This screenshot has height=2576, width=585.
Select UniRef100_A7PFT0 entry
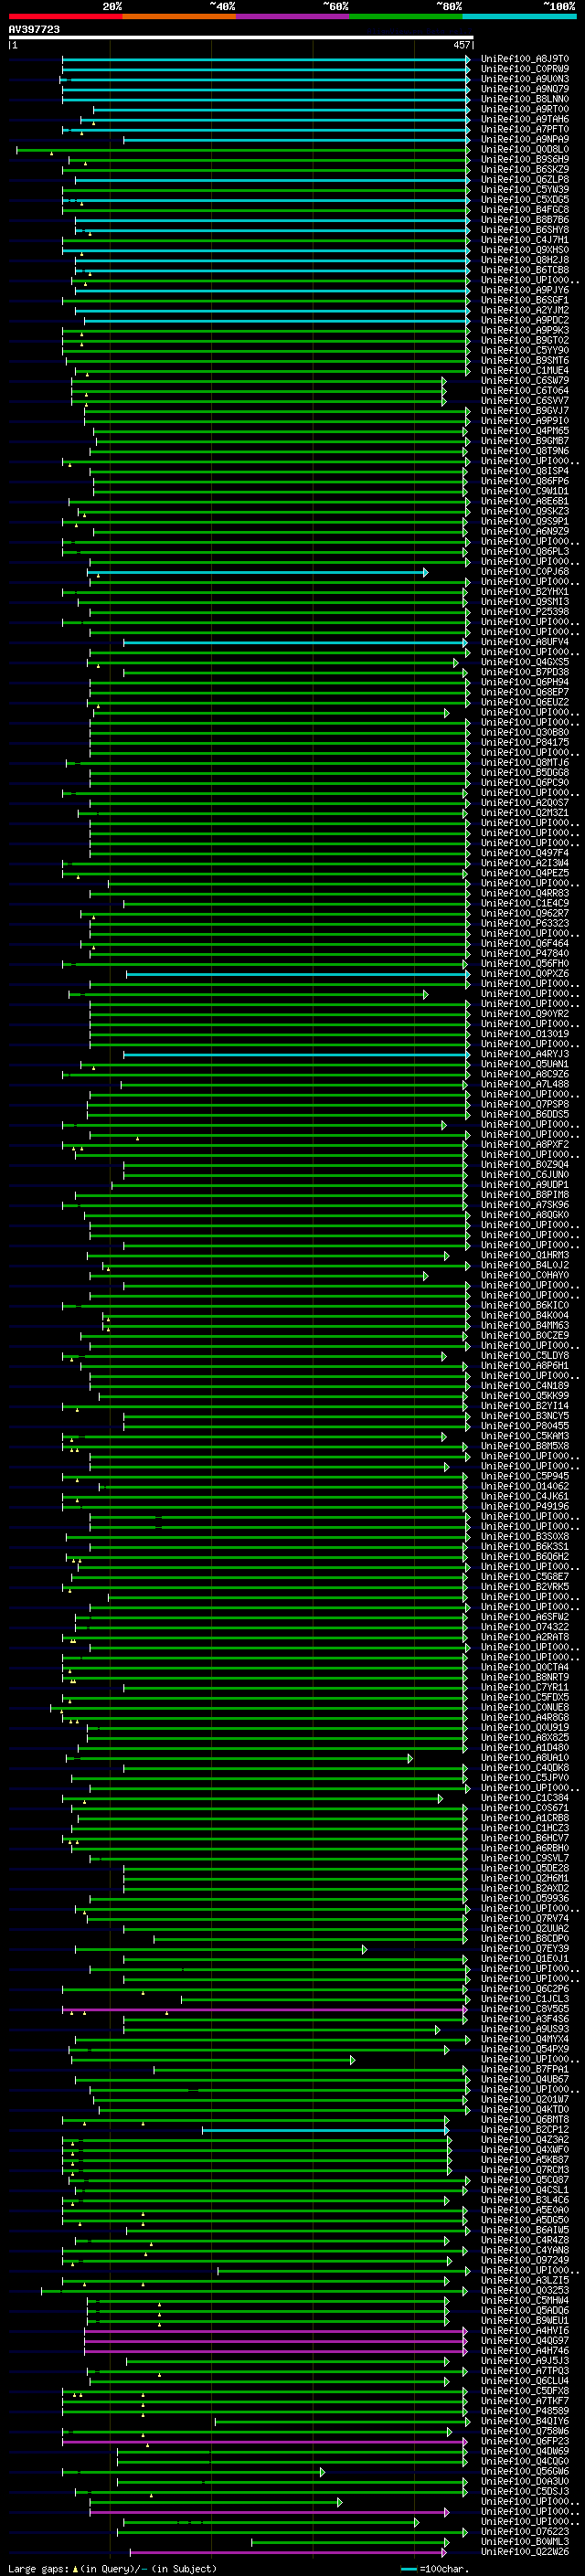coord(525,129)
